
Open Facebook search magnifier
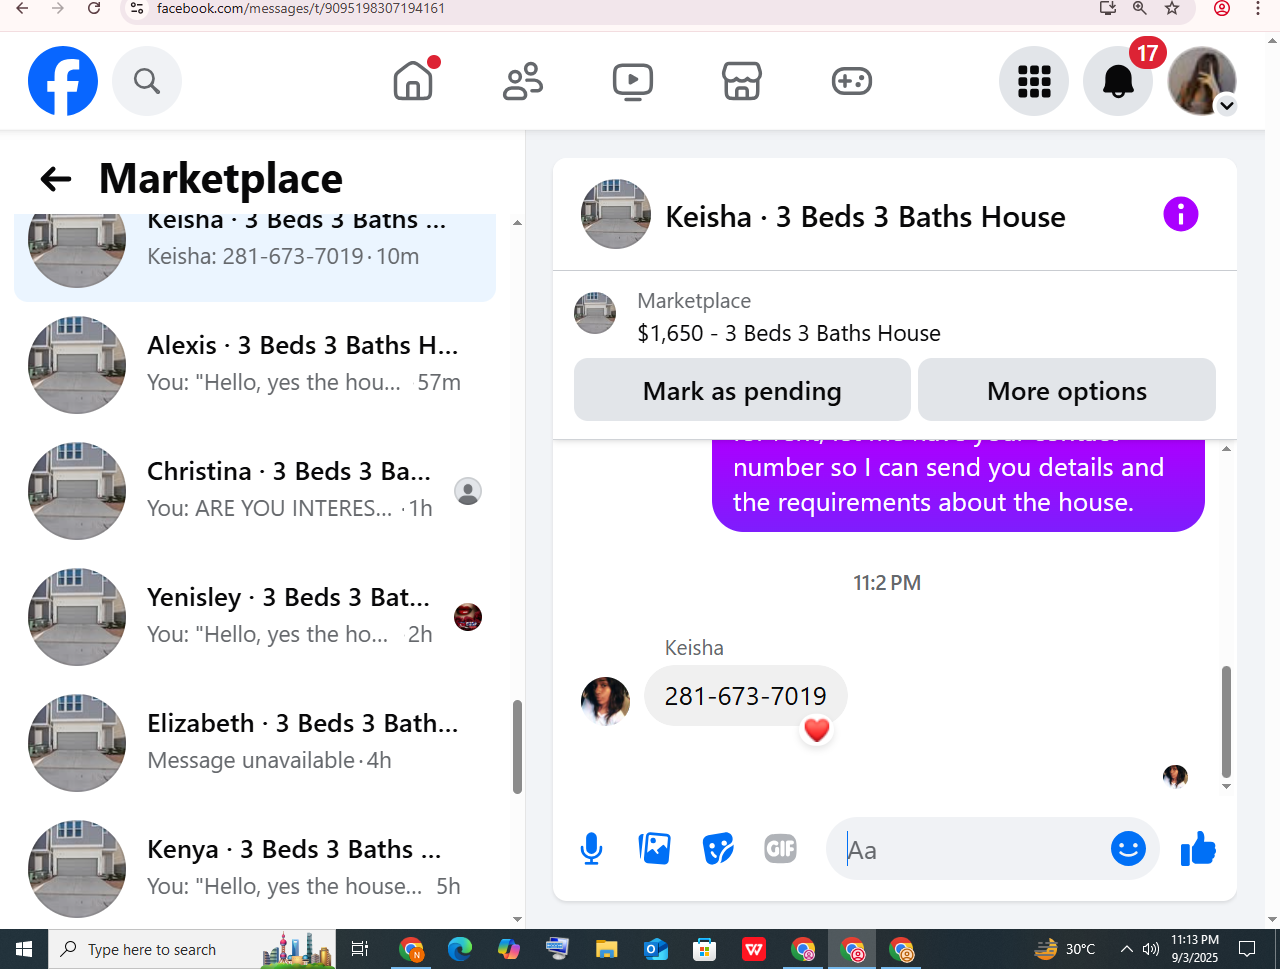[x=147, y=81]
